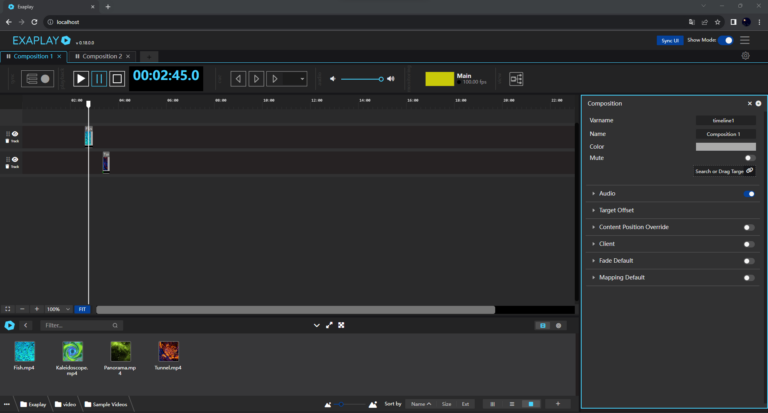Click the speaker icon right of volume slider
The image size is (768, 413).
point(391,78)
